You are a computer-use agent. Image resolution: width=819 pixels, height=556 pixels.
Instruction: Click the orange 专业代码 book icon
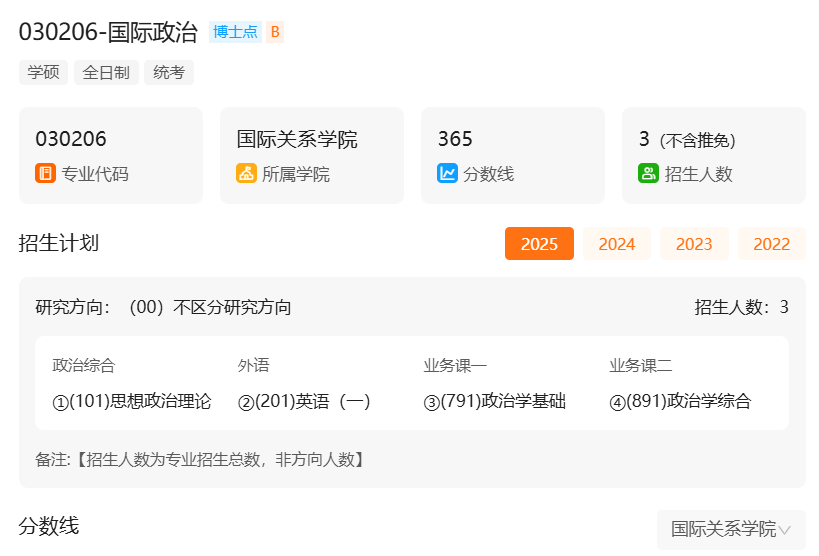pos(45,174)
